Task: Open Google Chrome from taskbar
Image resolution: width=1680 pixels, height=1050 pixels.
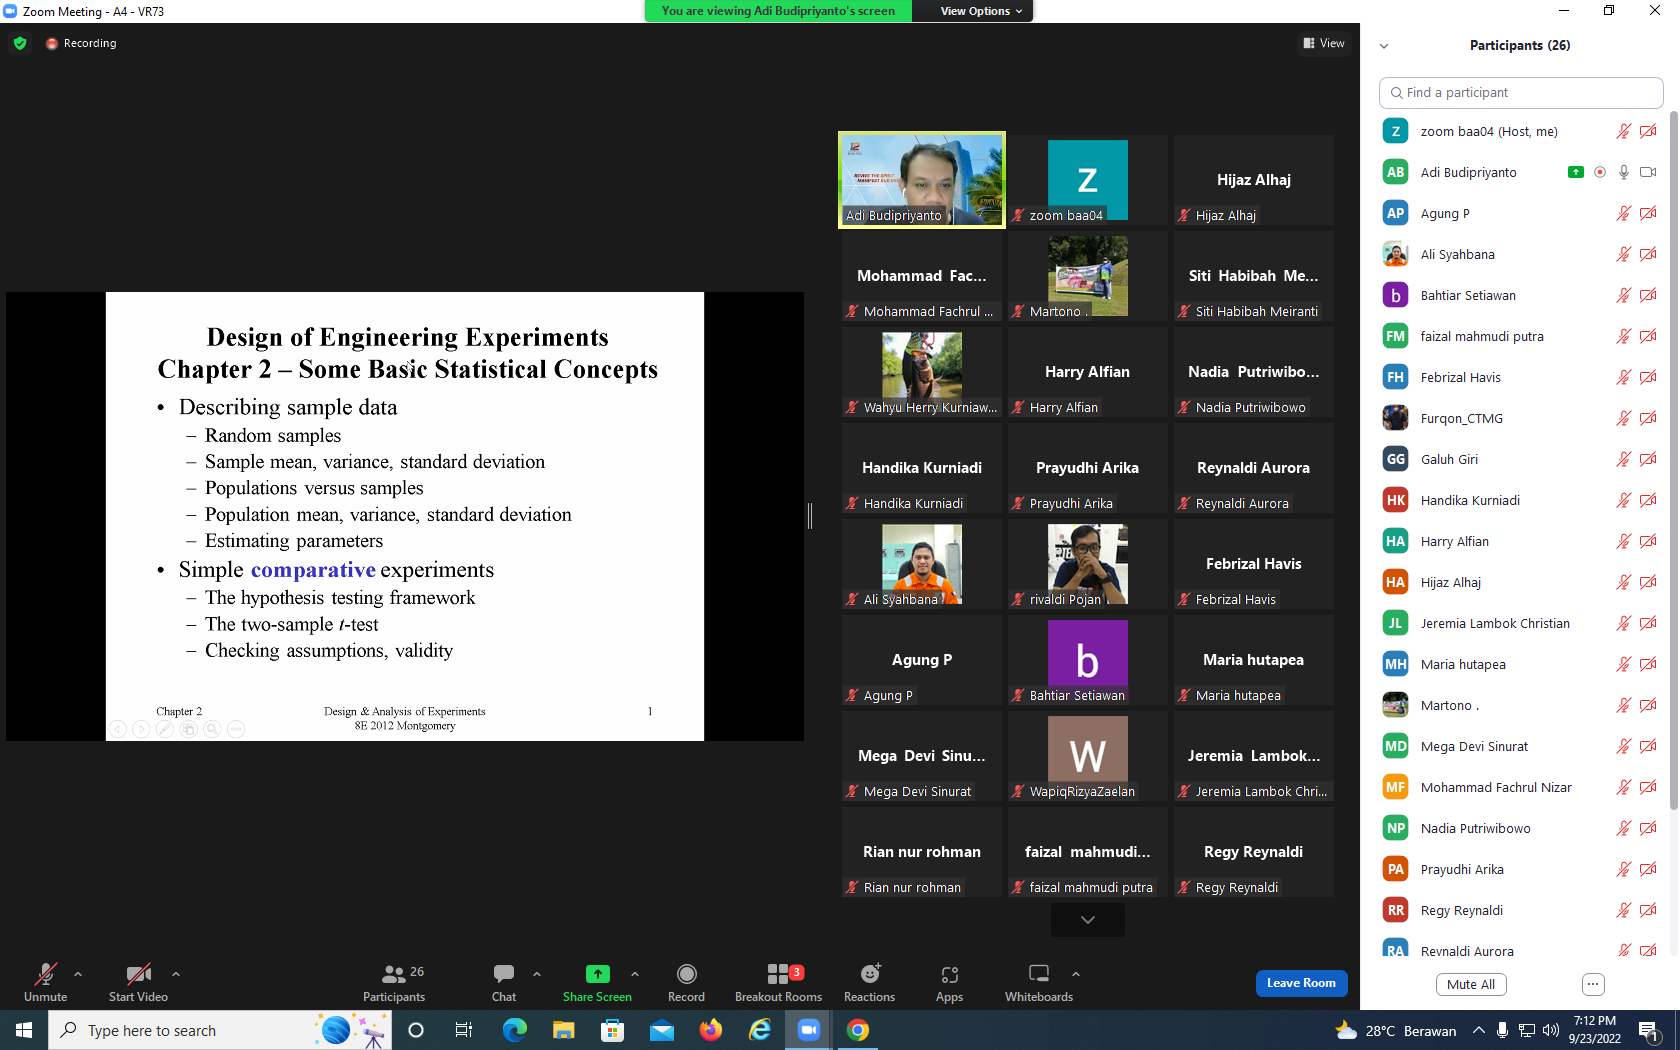Action: pyautogui.click(x=857, y=1030)
